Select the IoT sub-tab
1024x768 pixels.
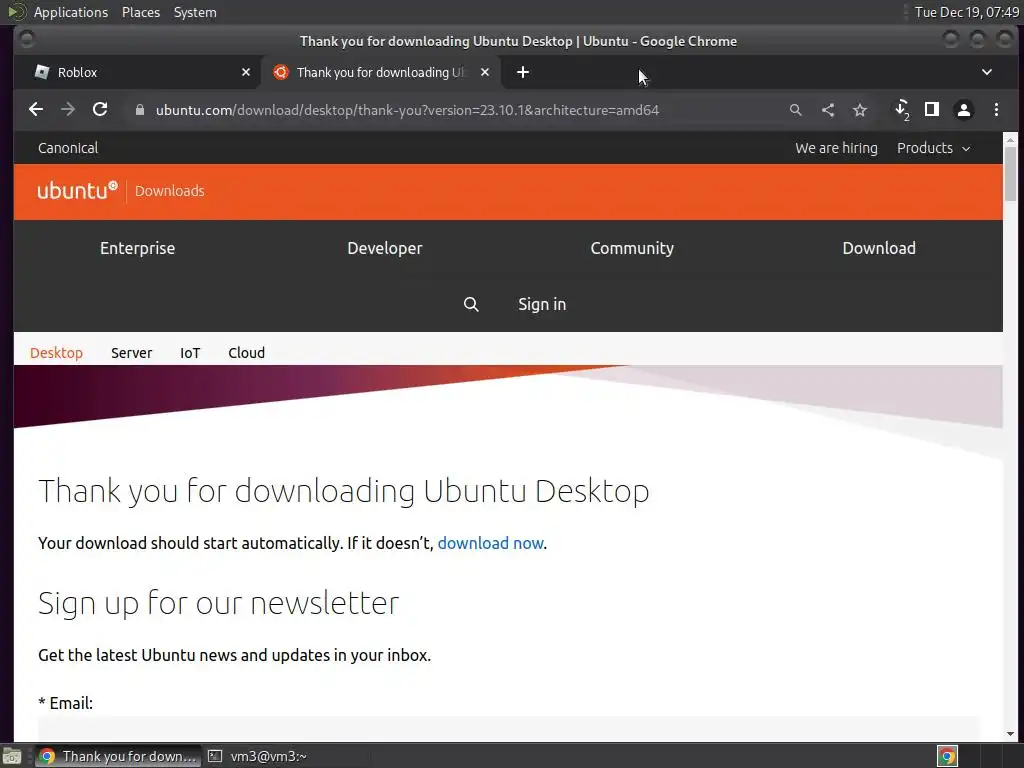190,353
